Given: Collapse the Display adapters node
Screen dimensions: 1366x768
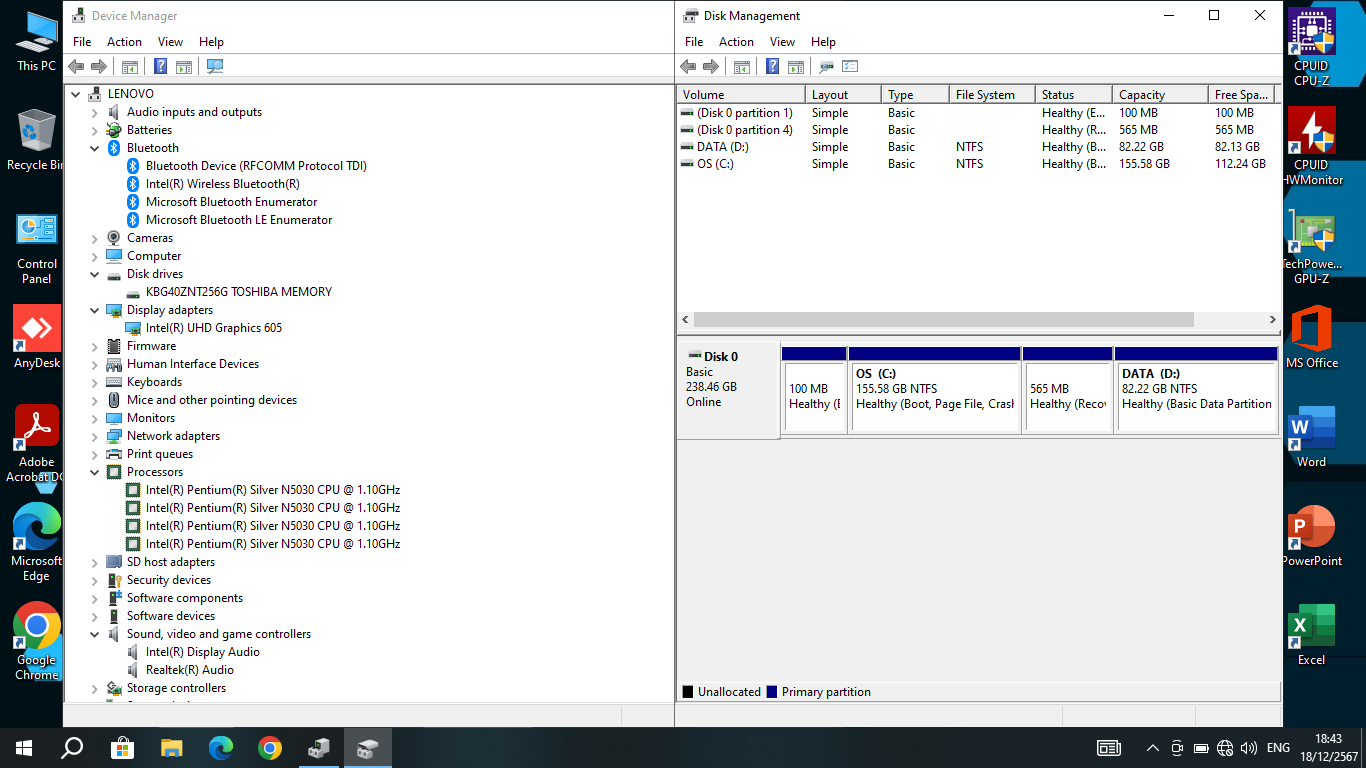Looking at the screenshot, I should 95,310.
